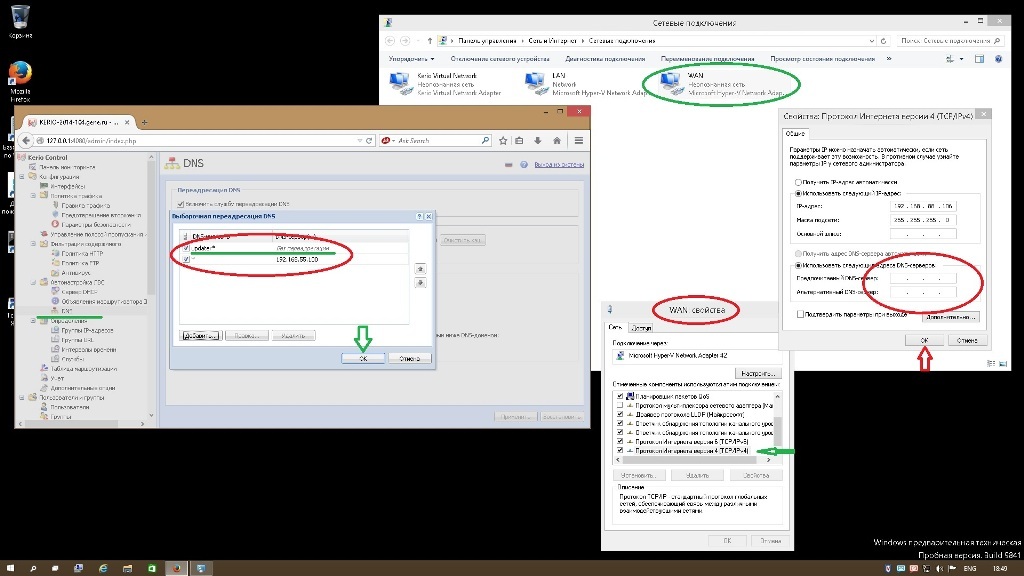Open Mozilla Firefox desktop shortcut
Screen dimensions: 1024x576
pos(20,76)
